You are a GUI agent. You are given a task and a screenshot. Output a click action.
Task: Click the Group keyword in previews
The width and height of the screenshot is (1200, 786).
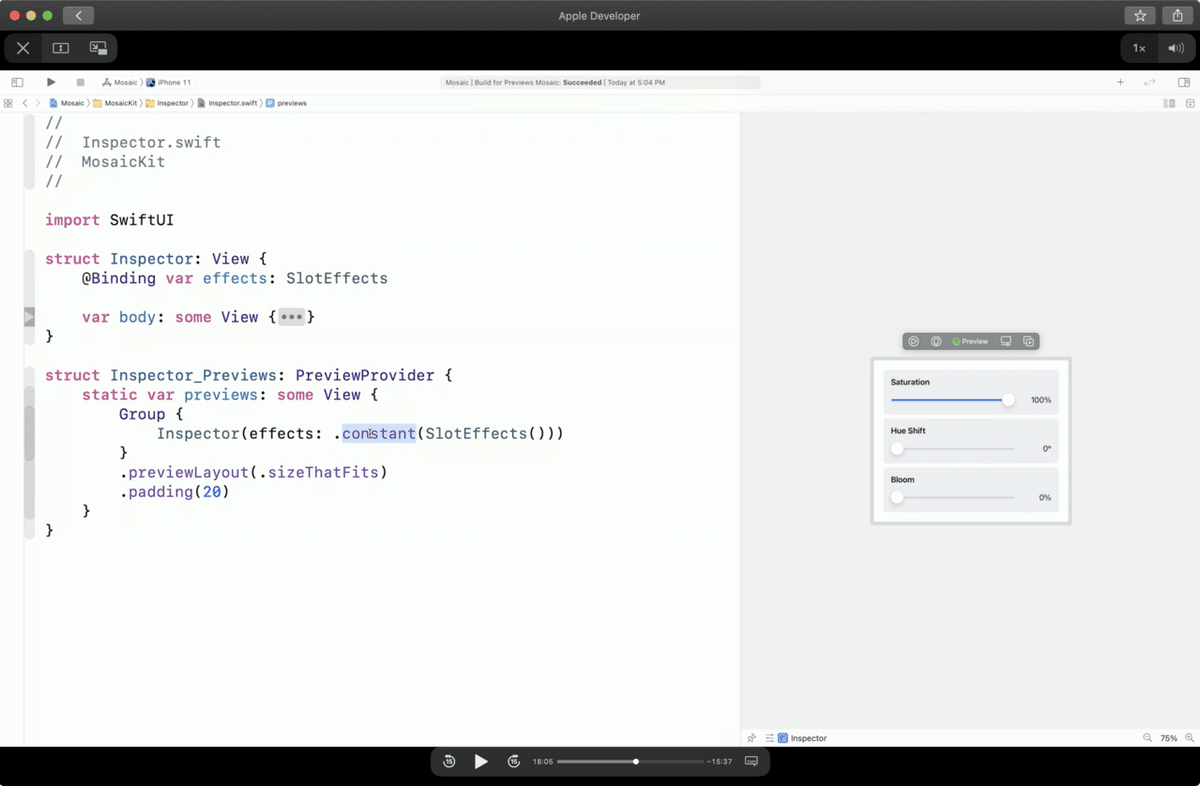142,414
